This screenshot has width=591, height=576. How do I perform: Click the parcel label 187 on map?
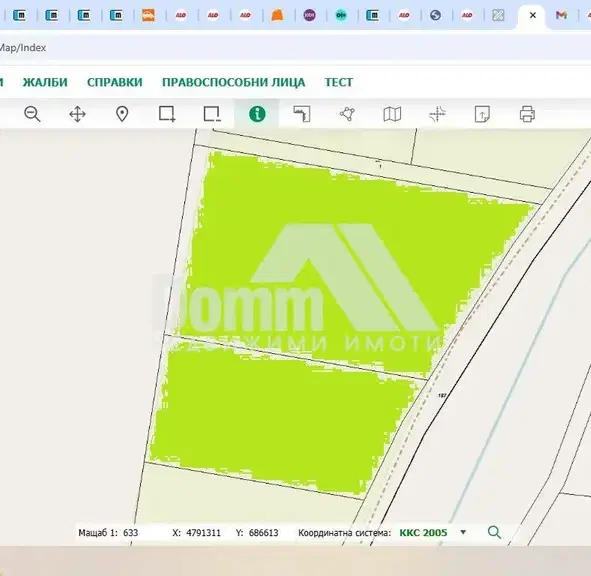pos(442,395)
